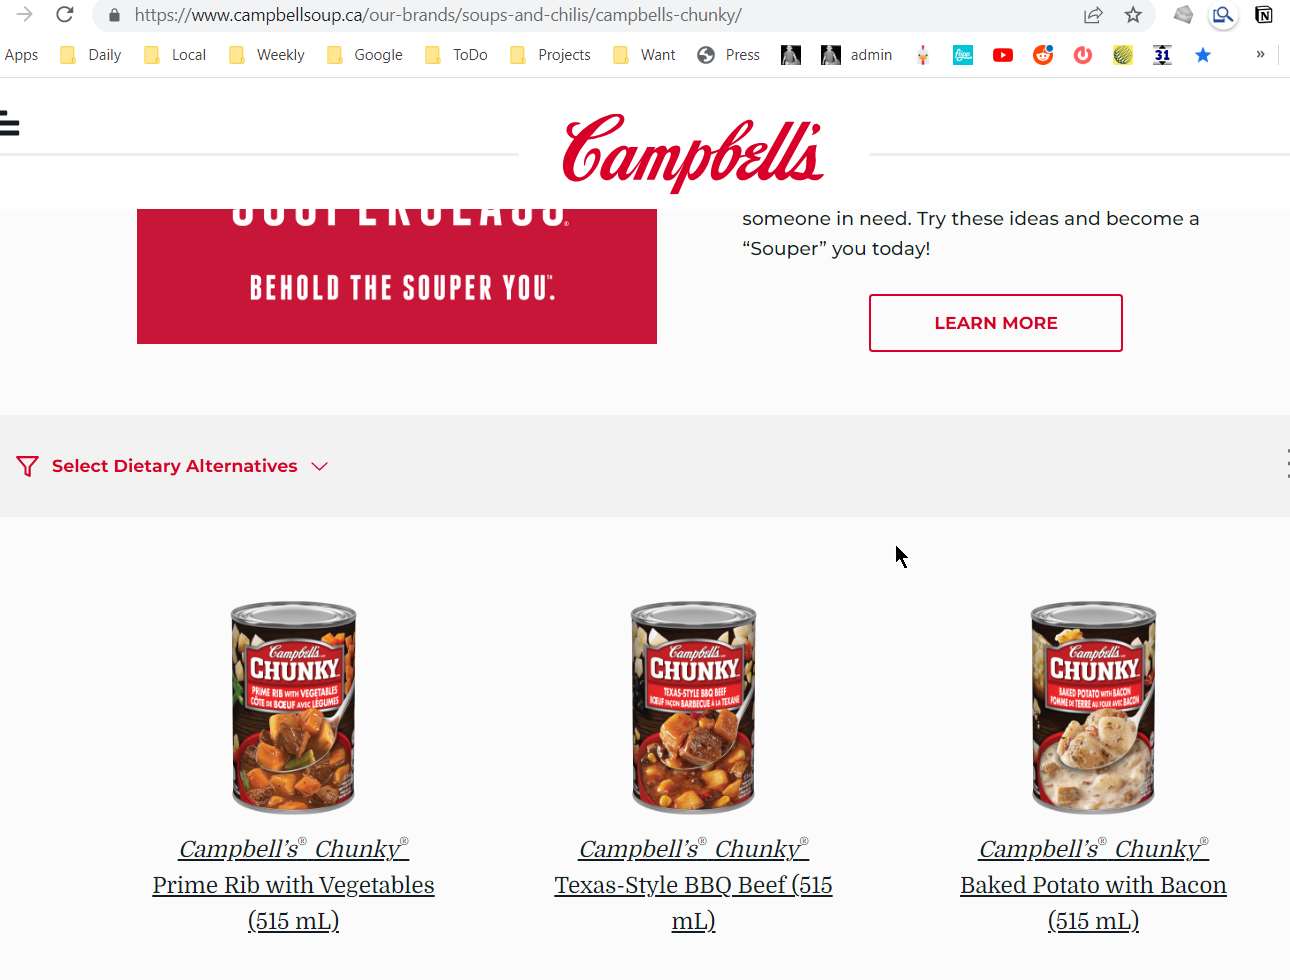Open the Daily bookmarks folder
Screen dimensions: 1290x980
coord(91,55)
